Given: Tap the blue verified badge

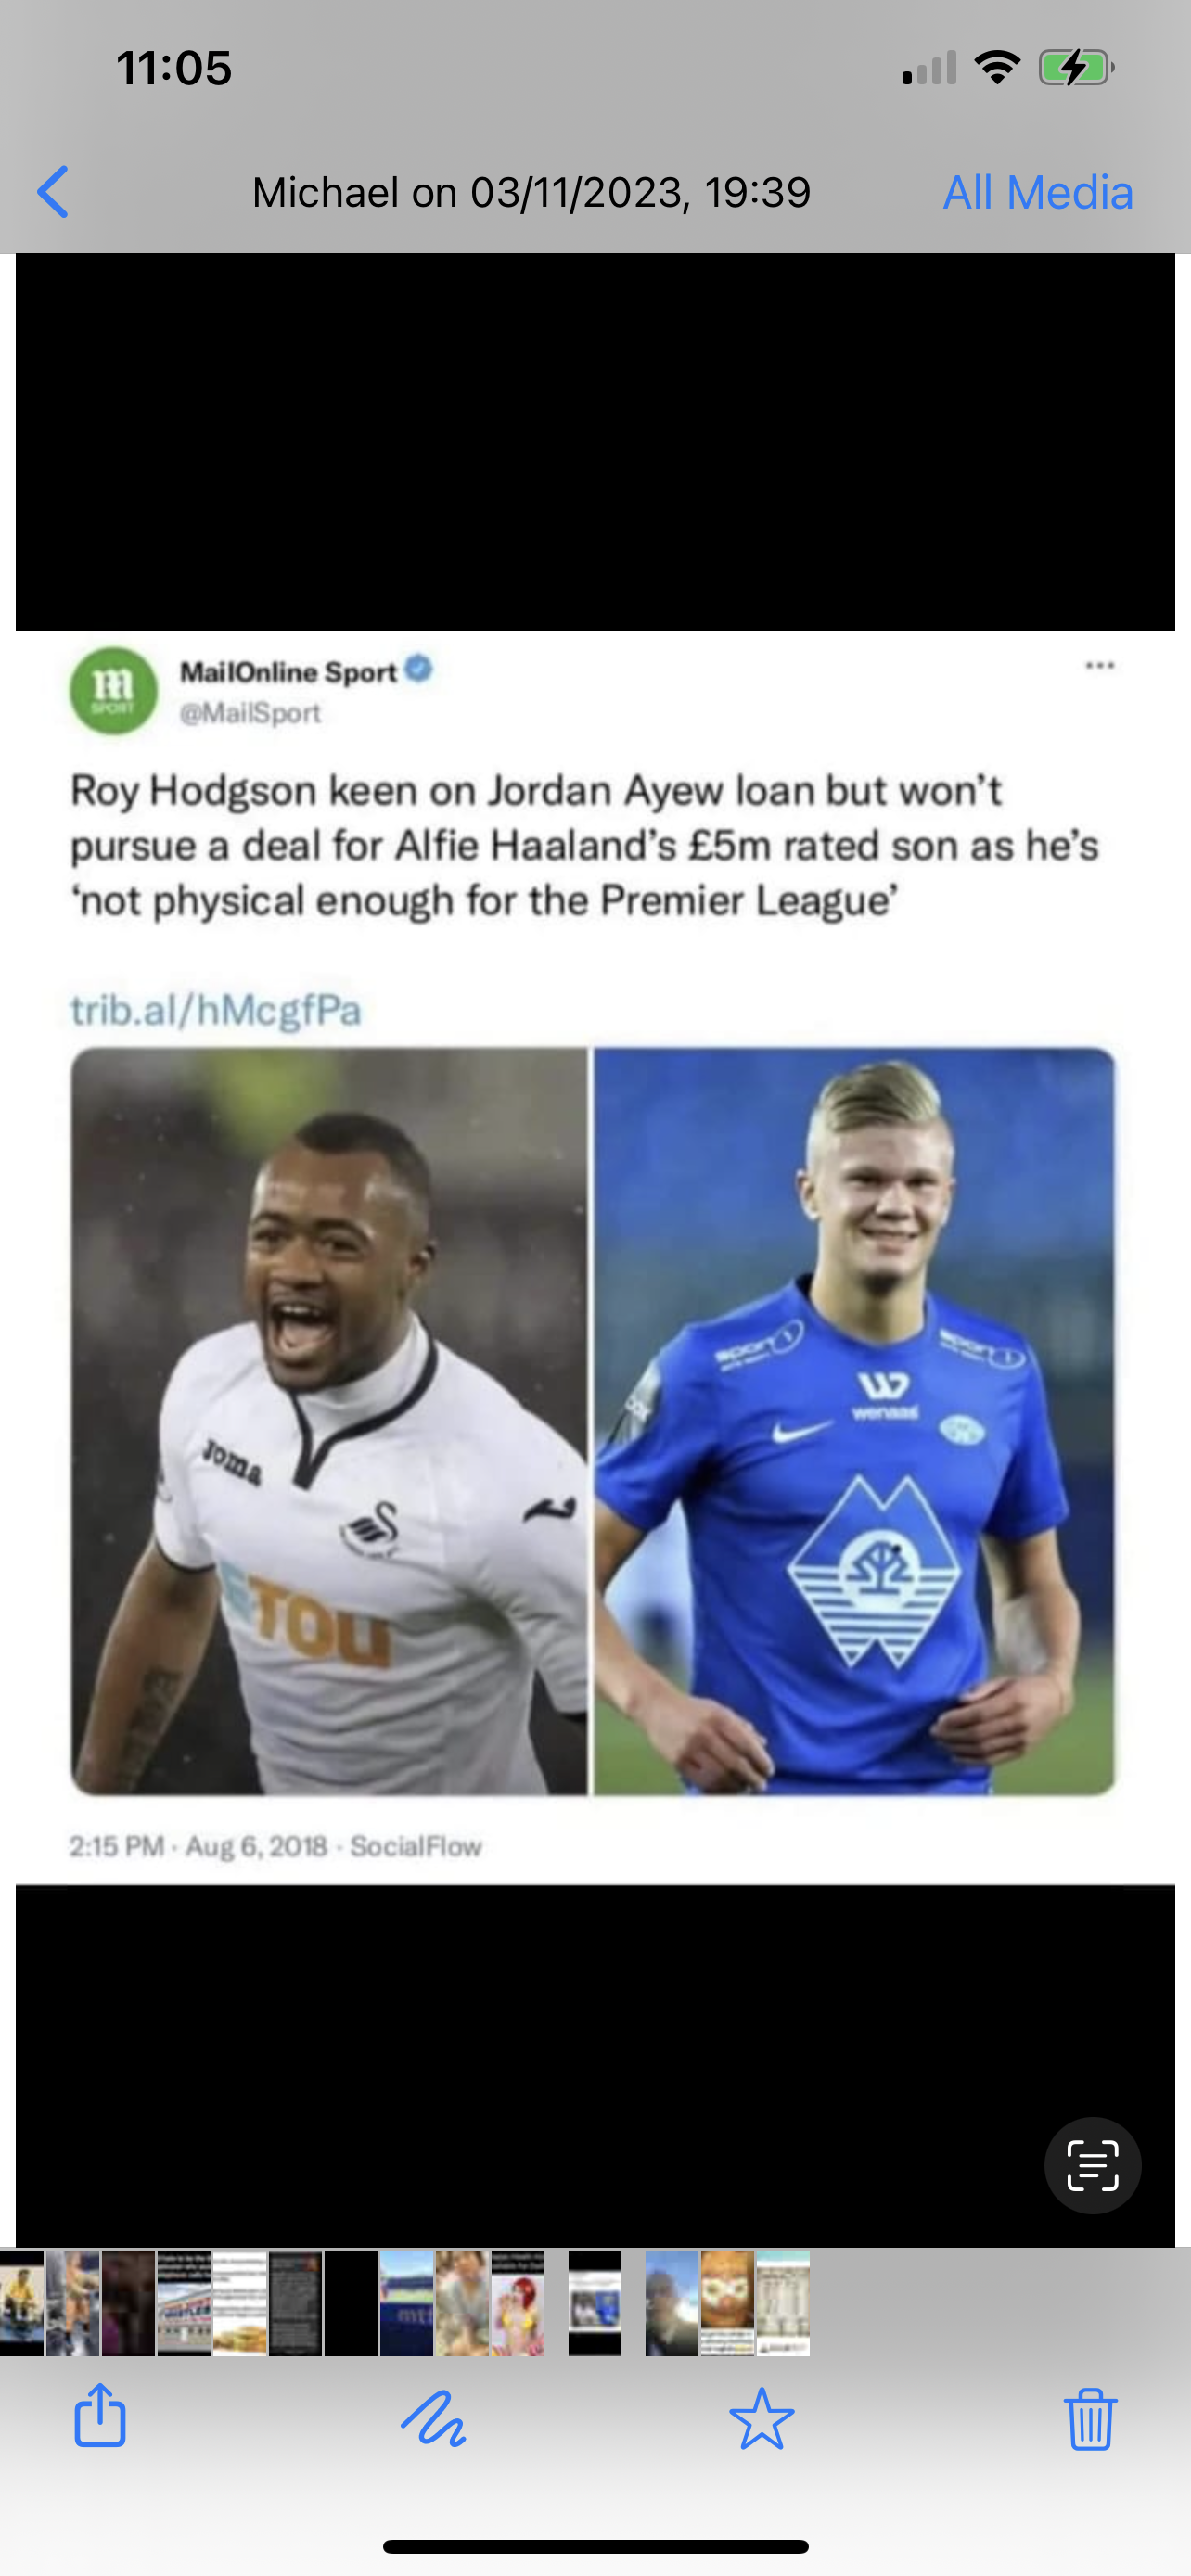Looking at the screenshot, I should click(419, 668).
